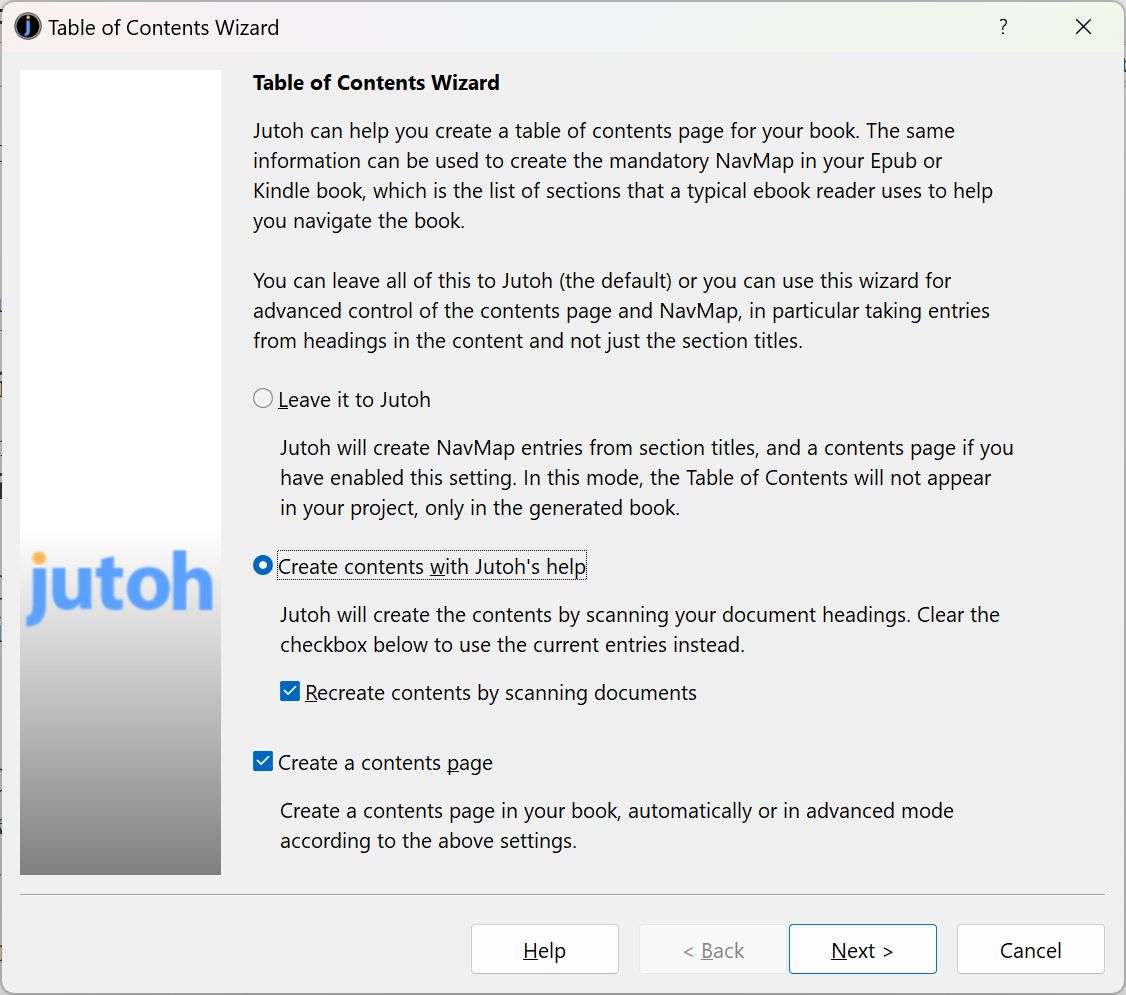The width and height of the screenshot is (1126, 995).
Task: Click the paragraph starting 'You can leave all of this'
Action: coord(621,310)
